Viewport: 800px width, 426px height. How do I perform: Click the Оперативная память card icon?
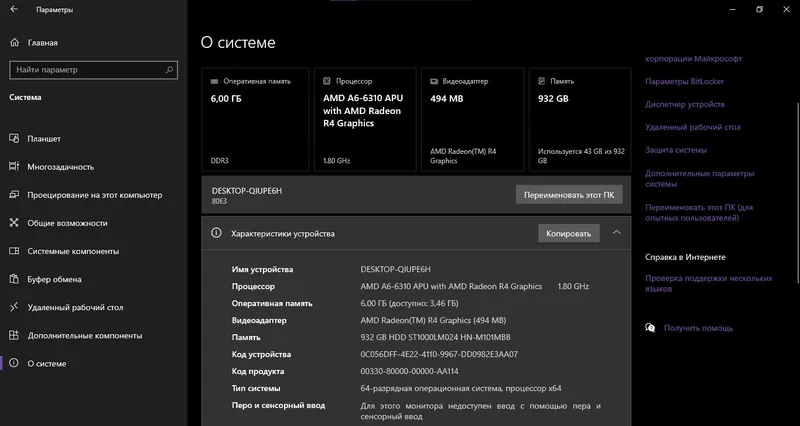[214, 81]
